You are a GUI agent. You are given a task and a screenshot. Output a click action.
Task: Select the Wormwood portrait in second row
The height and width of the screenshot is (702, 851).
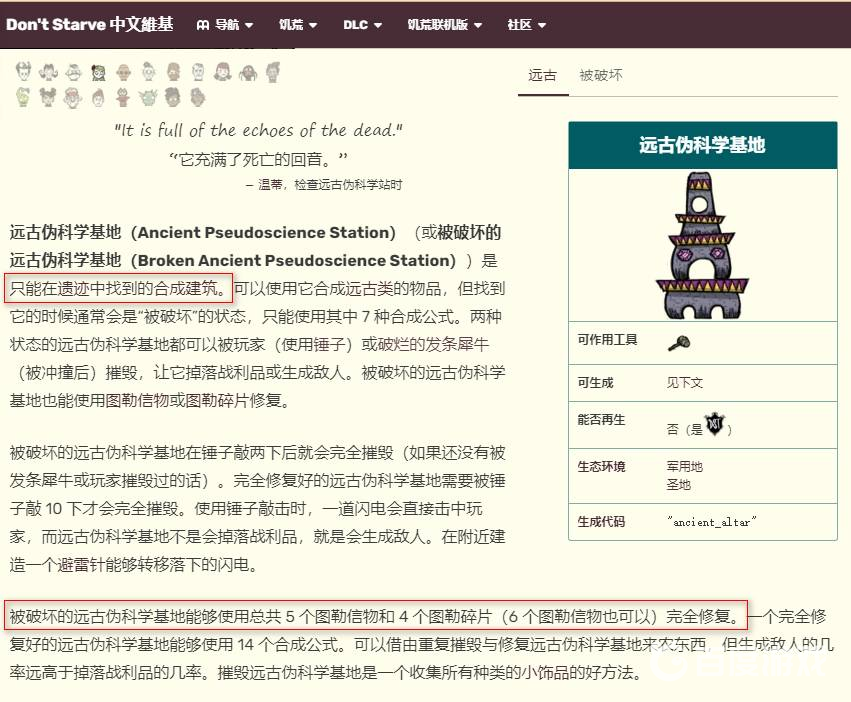coord(24,95)
